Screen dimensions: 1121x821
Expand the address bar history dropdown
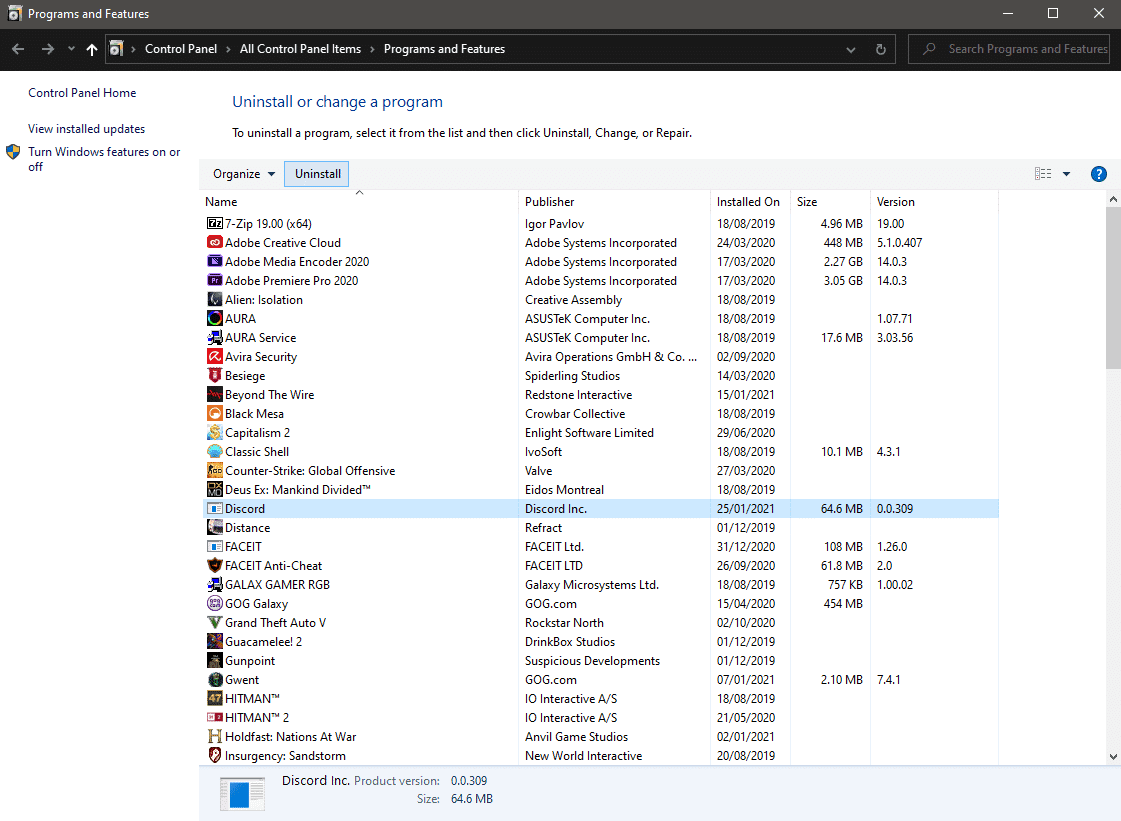click(x=851, y=49)
